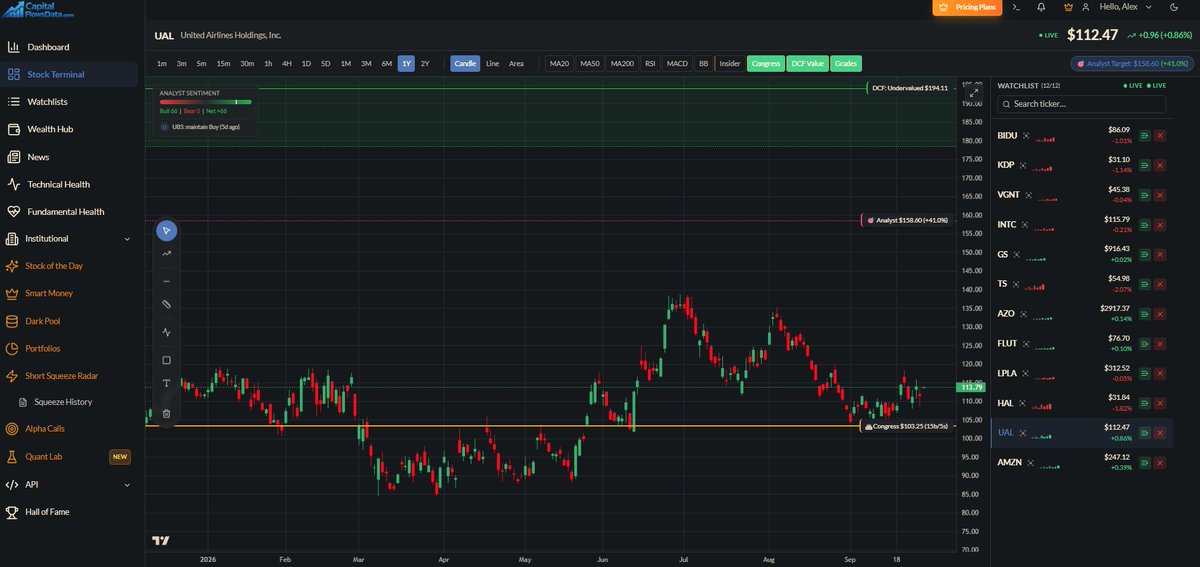Image resolution: width=1200 pixels, height=567 pixels.
Task: Remove BIDU from watchlist with red X
Action: 1160,135
